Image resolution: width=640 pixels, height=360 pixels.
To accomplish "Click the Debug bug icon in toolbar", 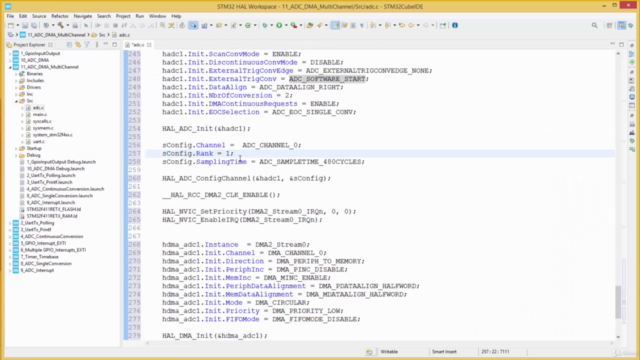I will click(265, 25).
